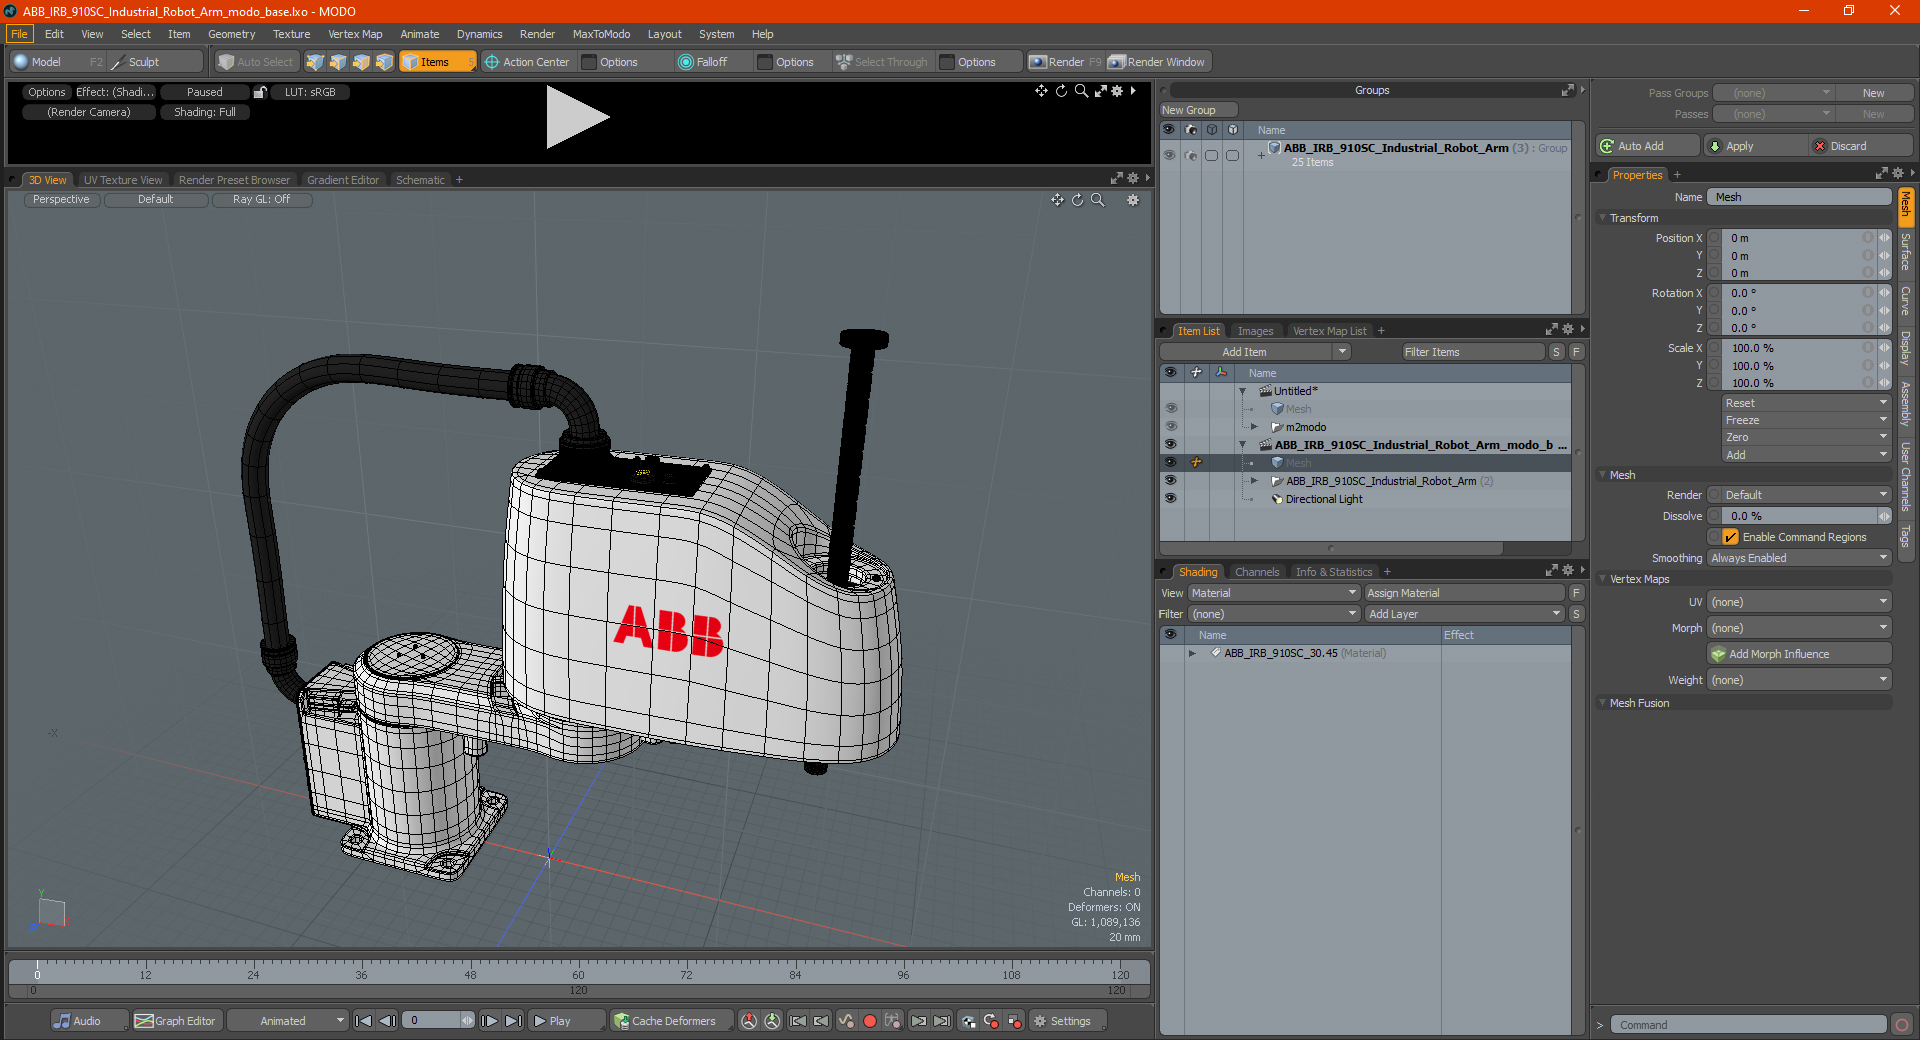Viewport: 1920px width, 1040px height.
Task: Switch to UV Texture View tab
Action: click(122, 180)
